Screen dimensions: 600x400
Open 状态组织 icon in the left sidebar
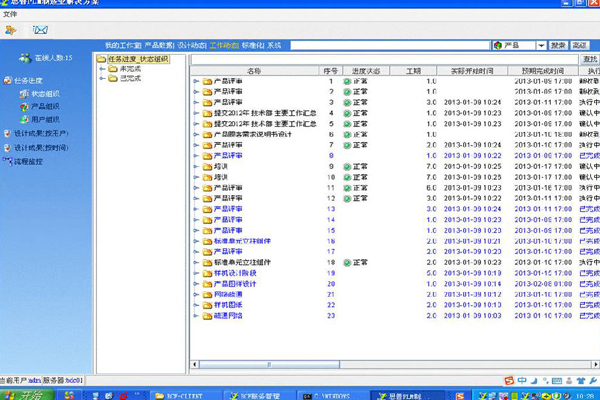coord(24,94)
